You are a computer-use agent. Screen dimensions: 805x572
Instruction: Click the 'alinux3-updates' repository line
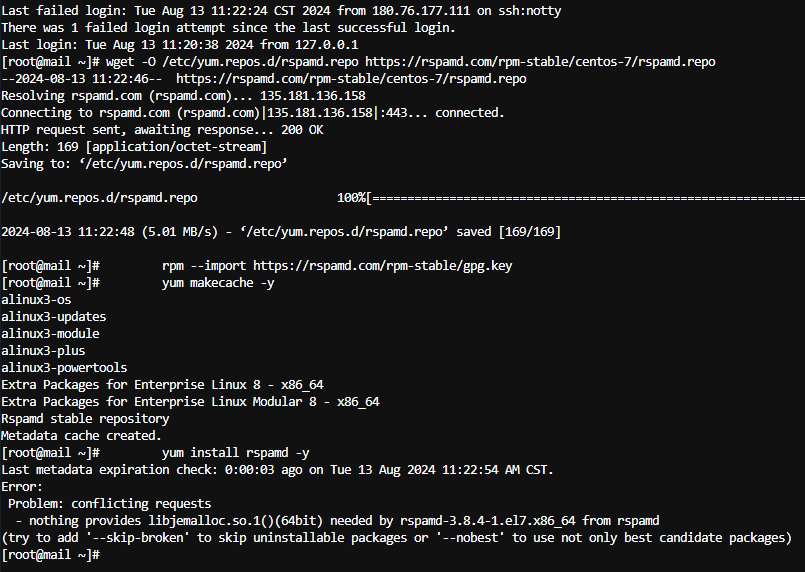[53, 317]
